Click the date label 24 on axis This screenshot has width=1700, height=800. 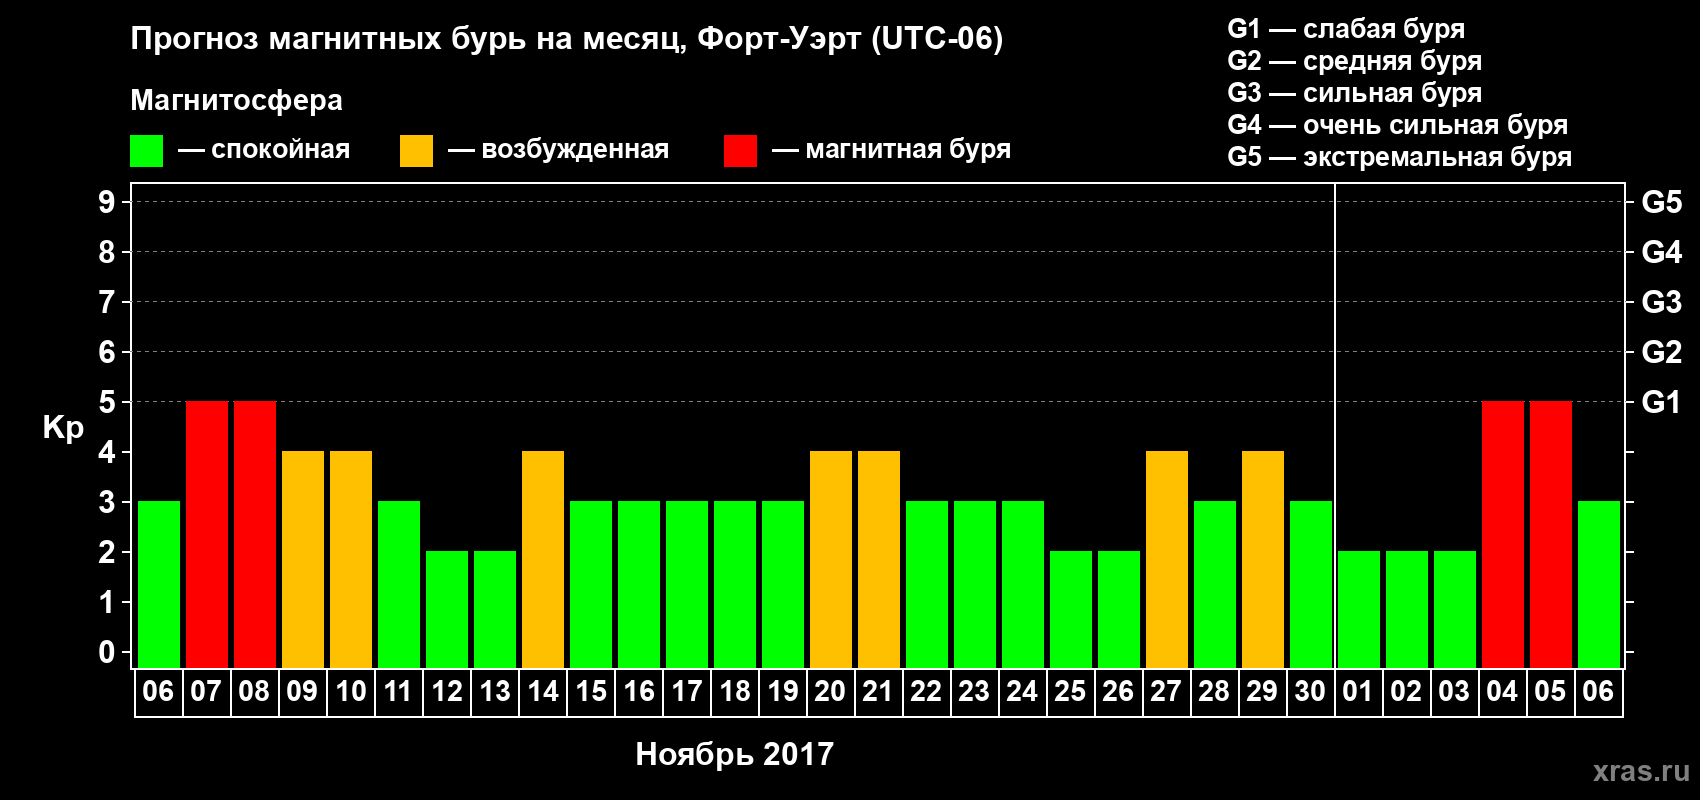tap(1022, 691)
